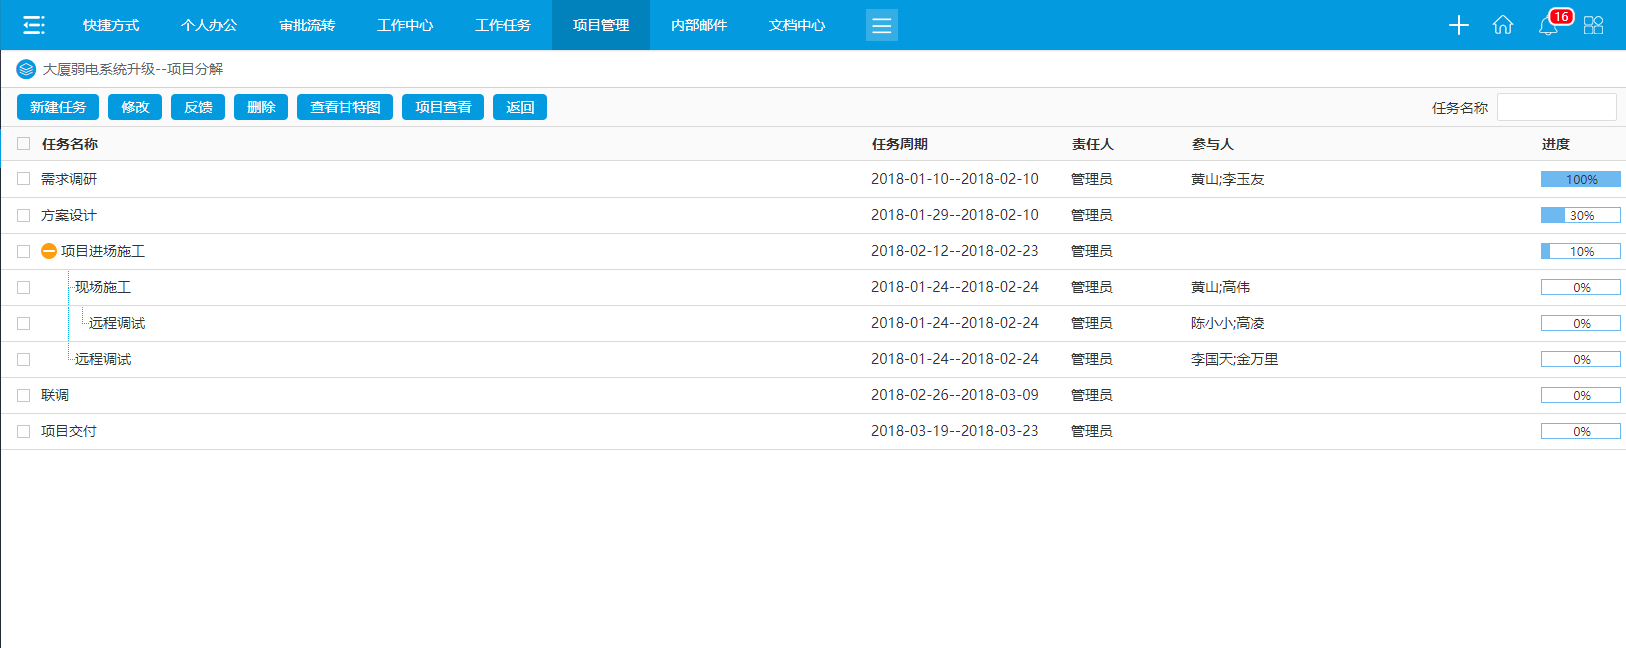Go to home via house icon
1626x648 pixels.
click(x=1502, y=25)
